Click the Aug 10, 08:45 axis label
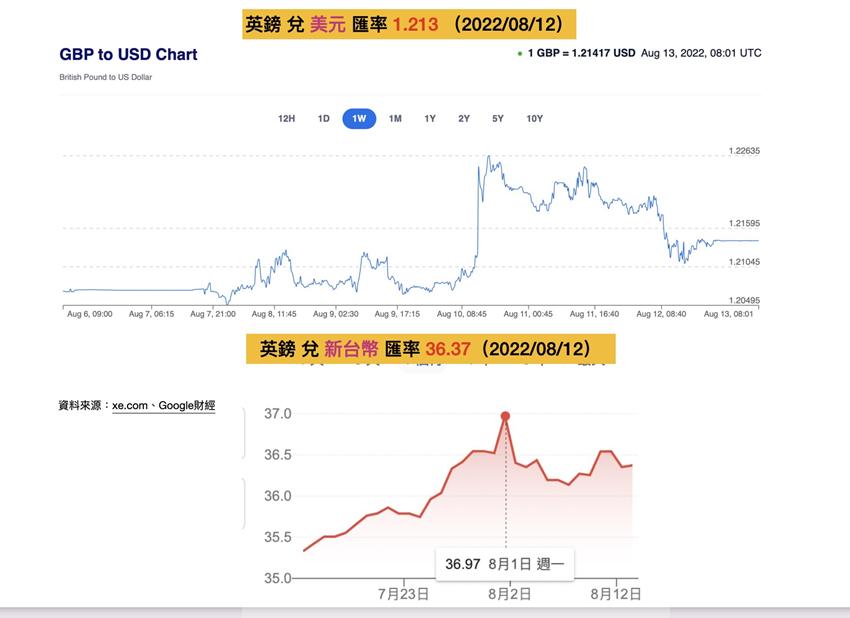The width and height of the screenshot is (850, 618). tap(462, 313)
